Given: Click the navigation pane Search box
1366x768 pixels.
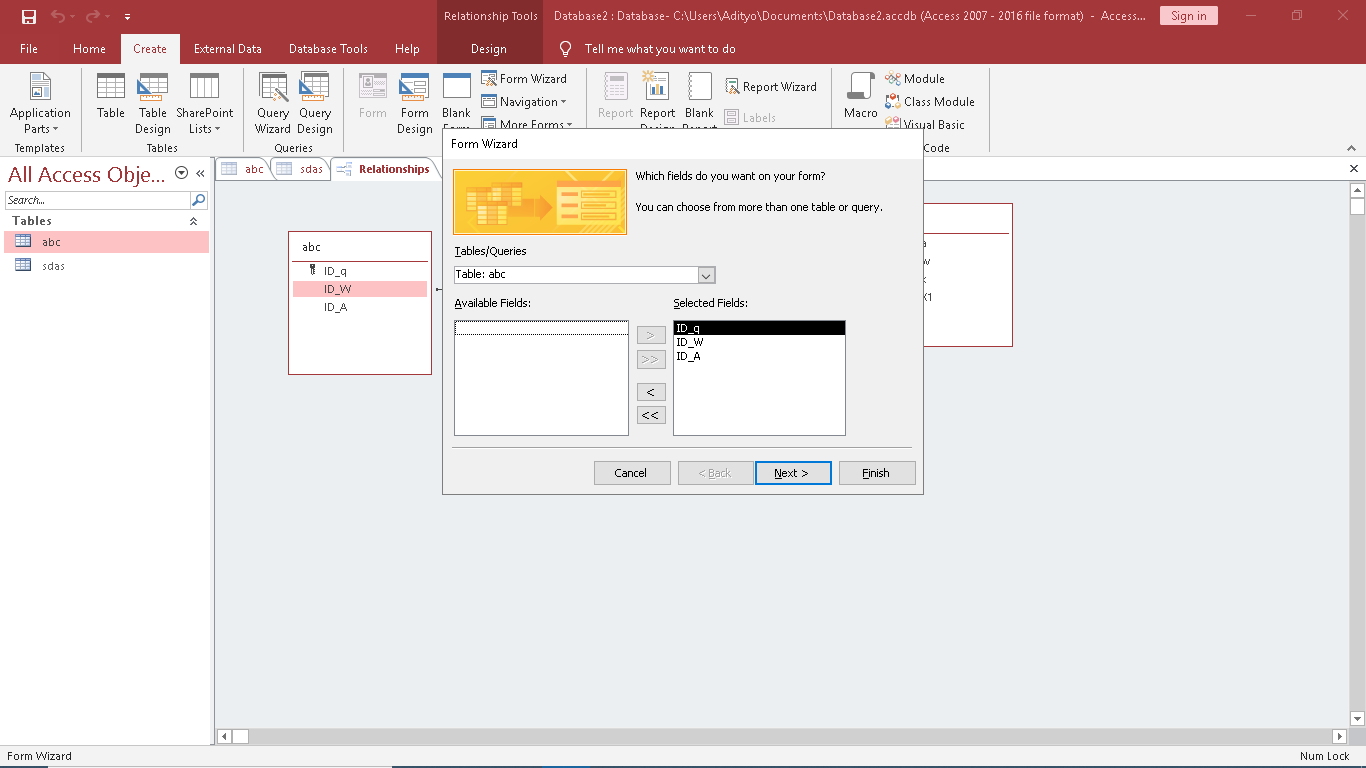Looking at the screenshot, I should tap(97, 200).
